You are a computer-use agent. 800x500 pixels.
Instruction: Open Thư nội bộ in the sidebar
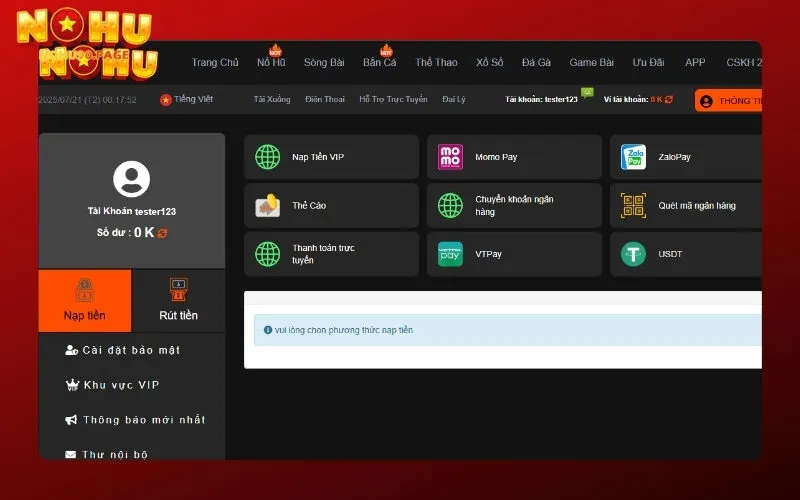(x=115, y=454)
